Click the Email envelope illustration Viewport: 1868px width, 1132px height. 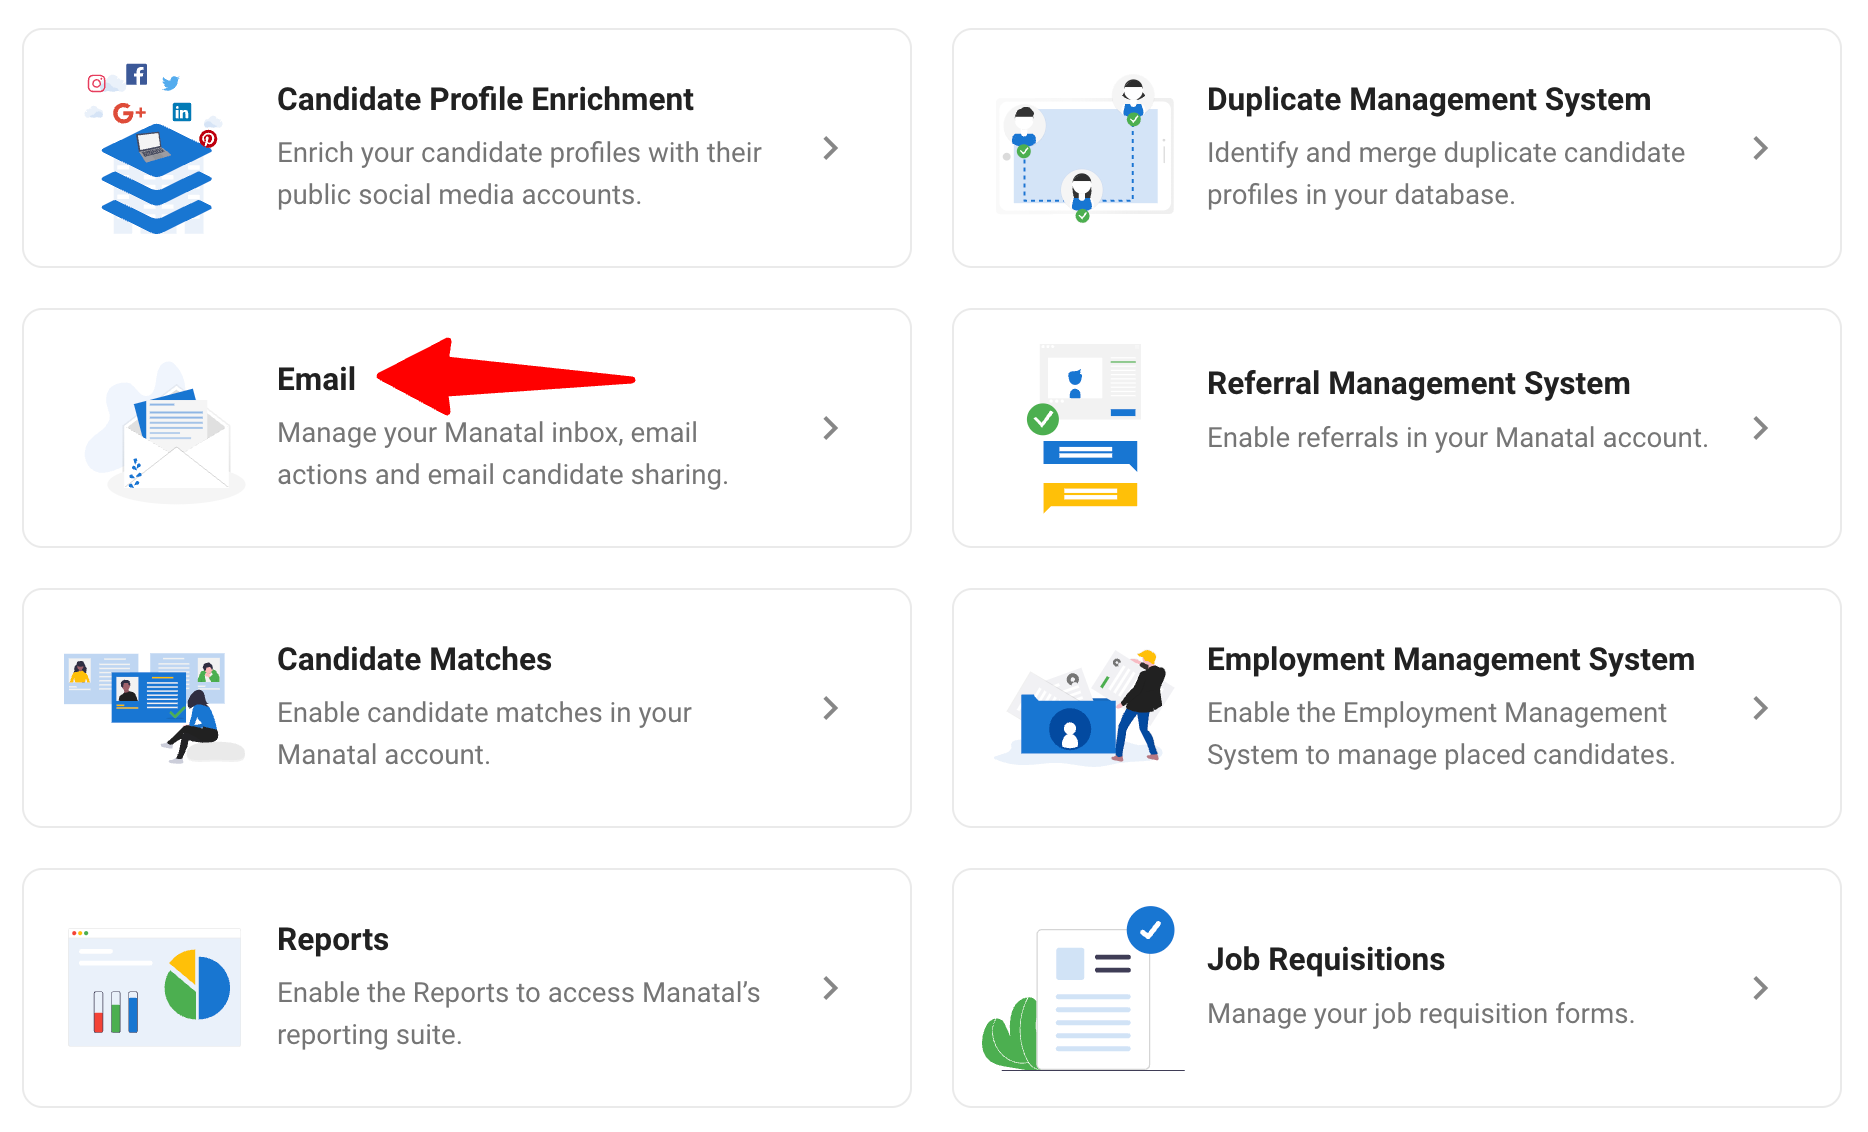pyautogui.click(x=164, y=432)
